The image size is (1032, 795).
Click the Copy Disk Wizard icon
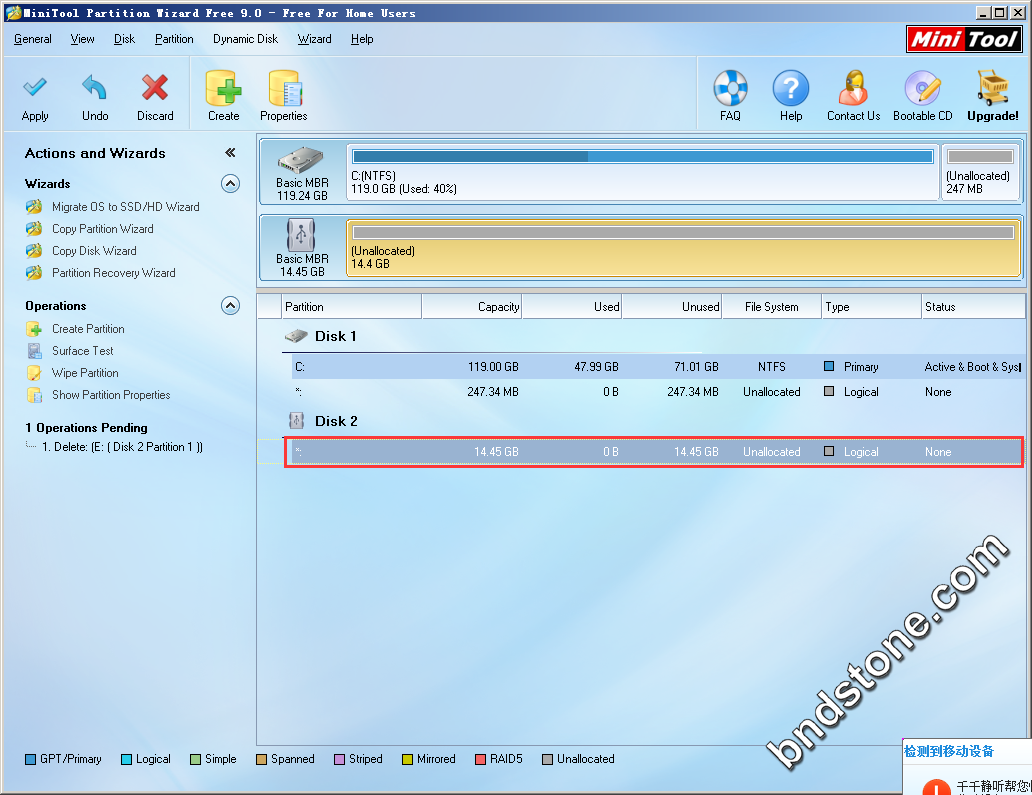tap(34, 251)
